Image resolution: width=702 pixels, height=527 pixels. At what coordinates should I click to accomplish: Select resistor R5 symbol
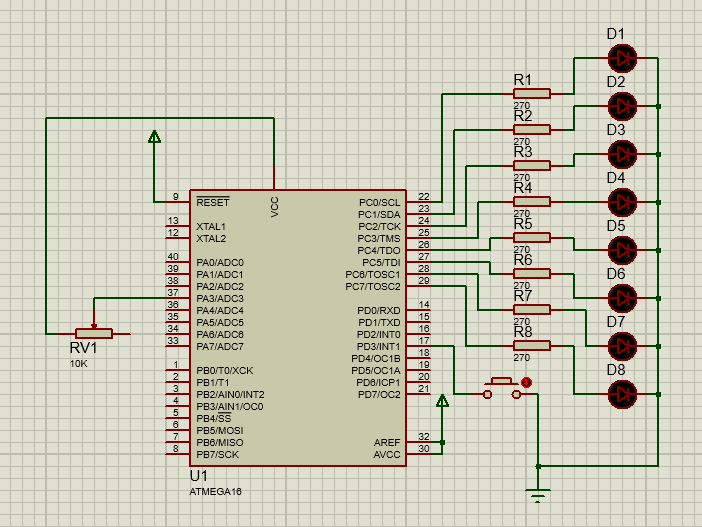coord(532,238)
